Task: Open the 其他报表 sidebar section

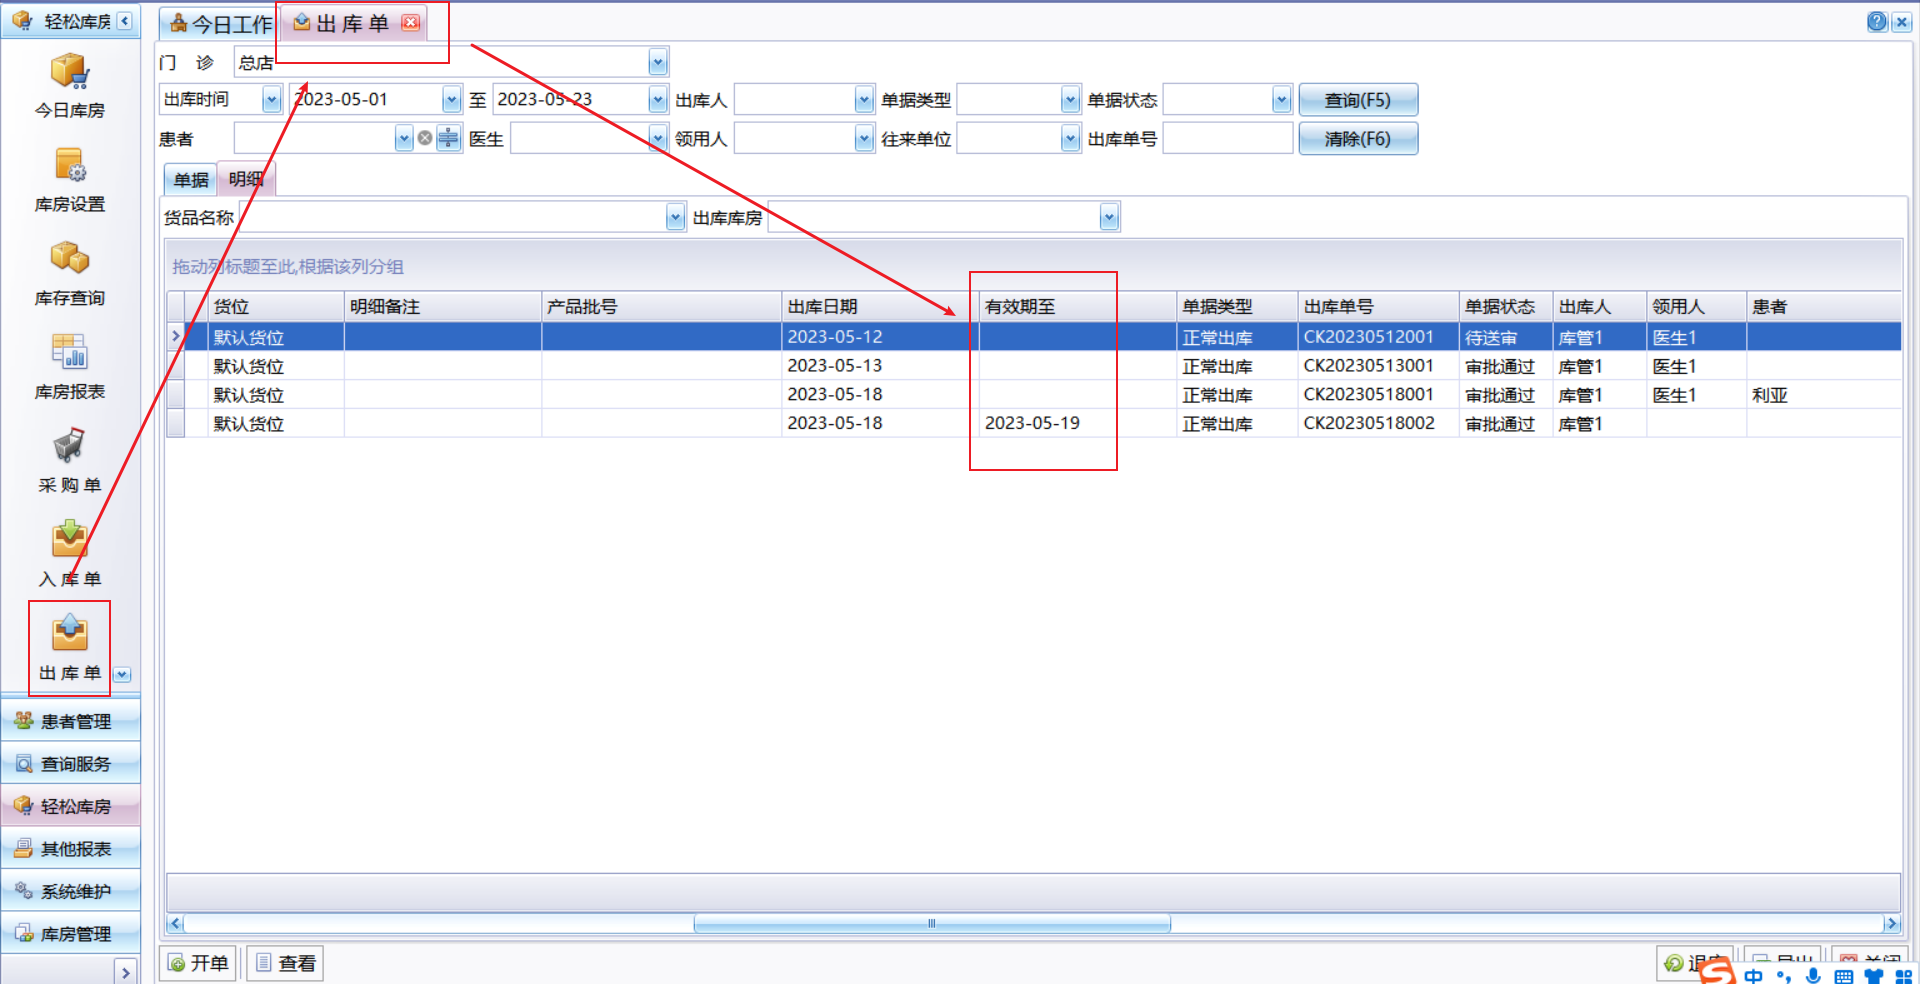Action: tap(70, 849)
